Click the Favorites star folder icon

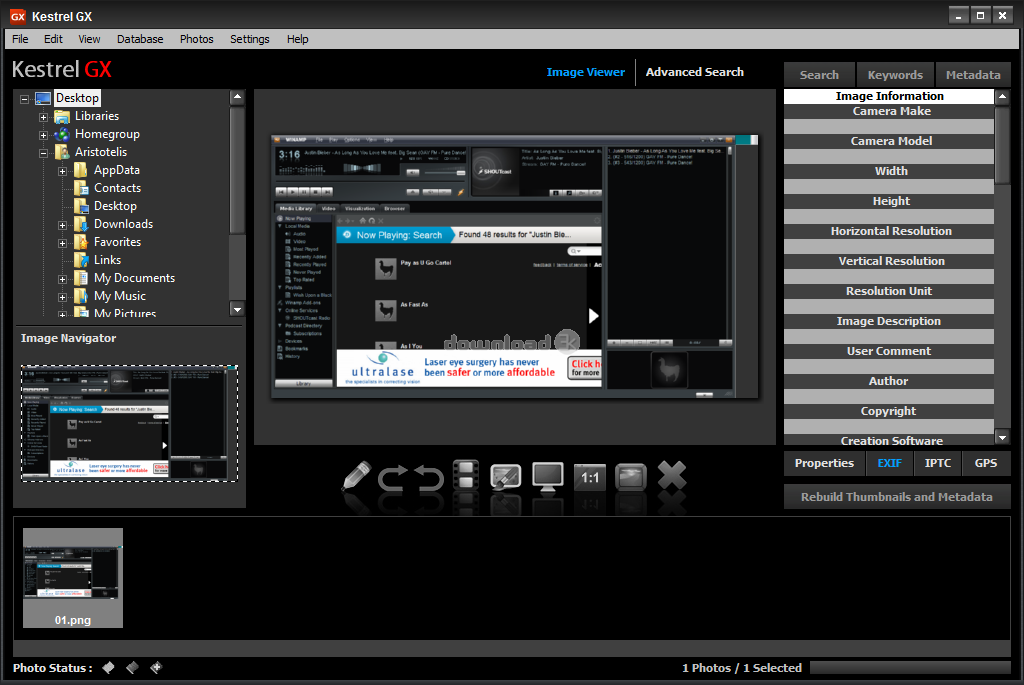(81, 242)
